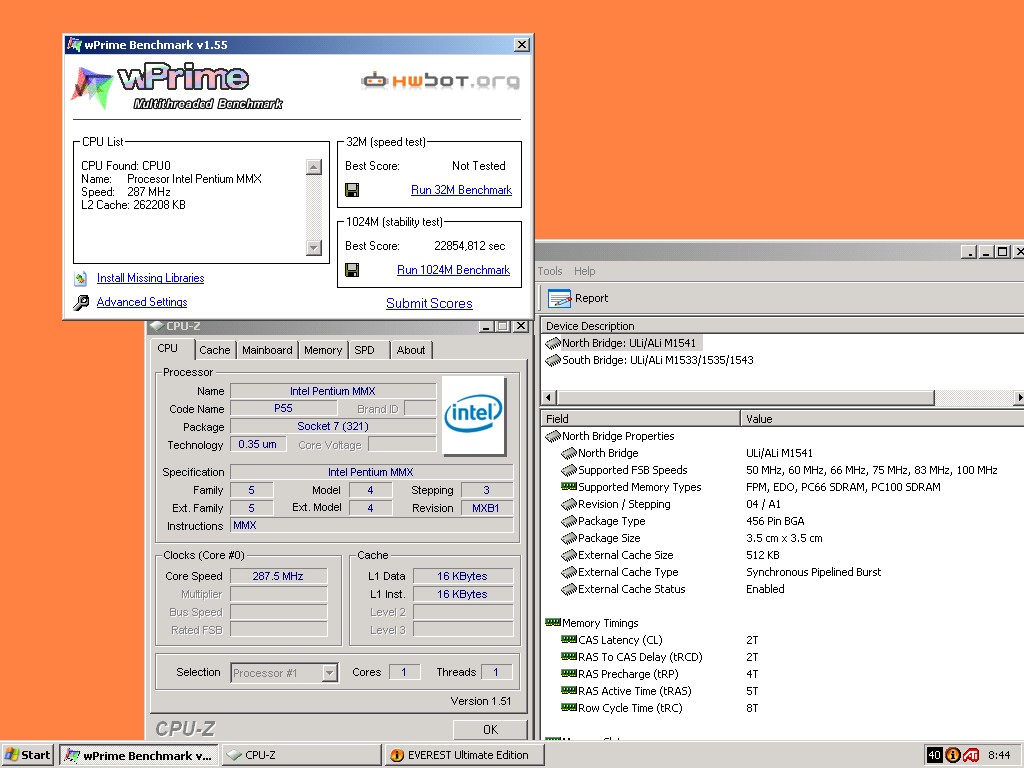Select the RAS Precharge (tRP) row
Screen dimensions: 1024x768
782,674
